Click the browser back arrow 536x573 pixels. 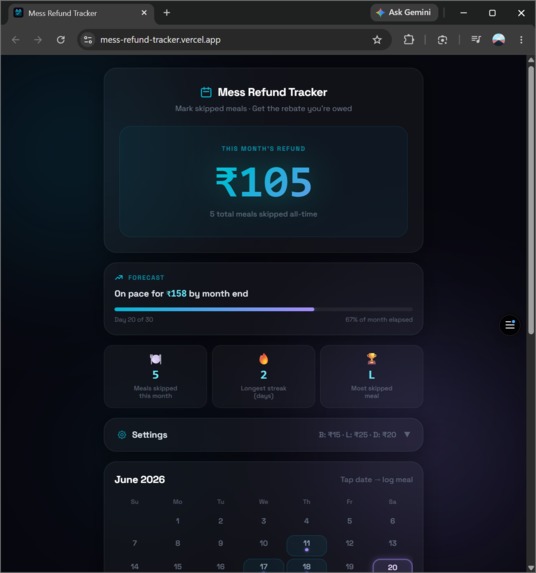[16, 40]
